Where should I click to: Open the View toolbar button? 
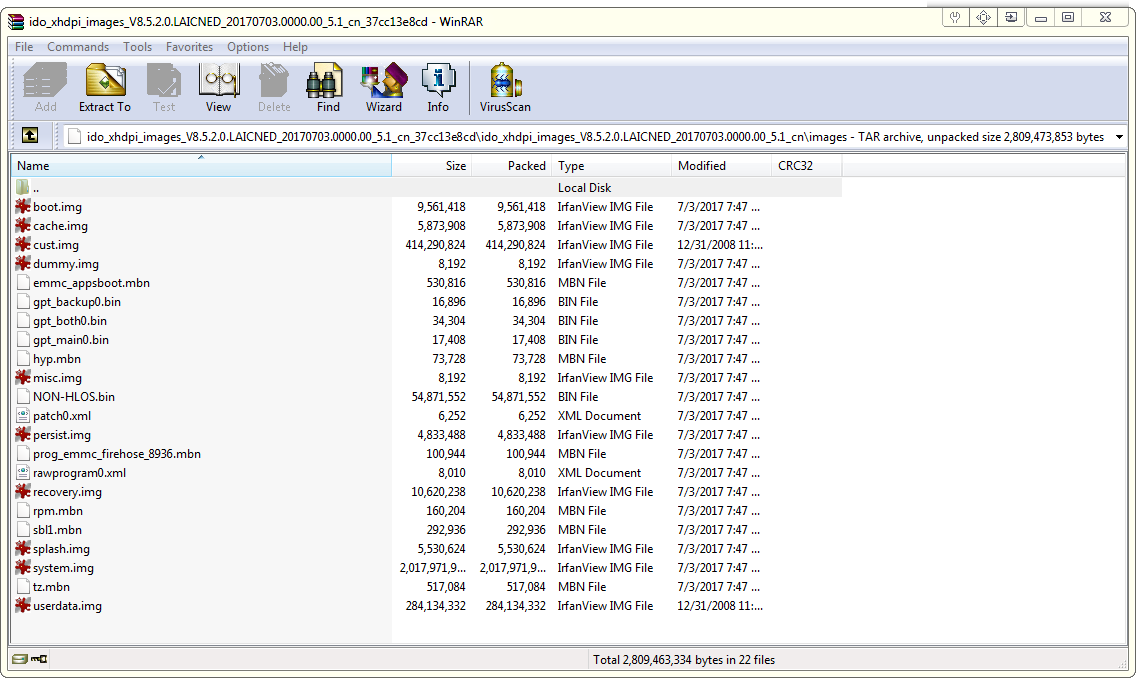218,88
